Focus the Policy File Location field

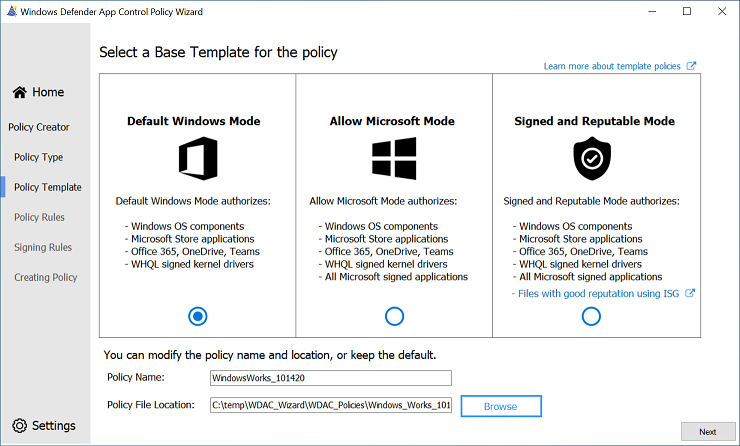point(330,405)
